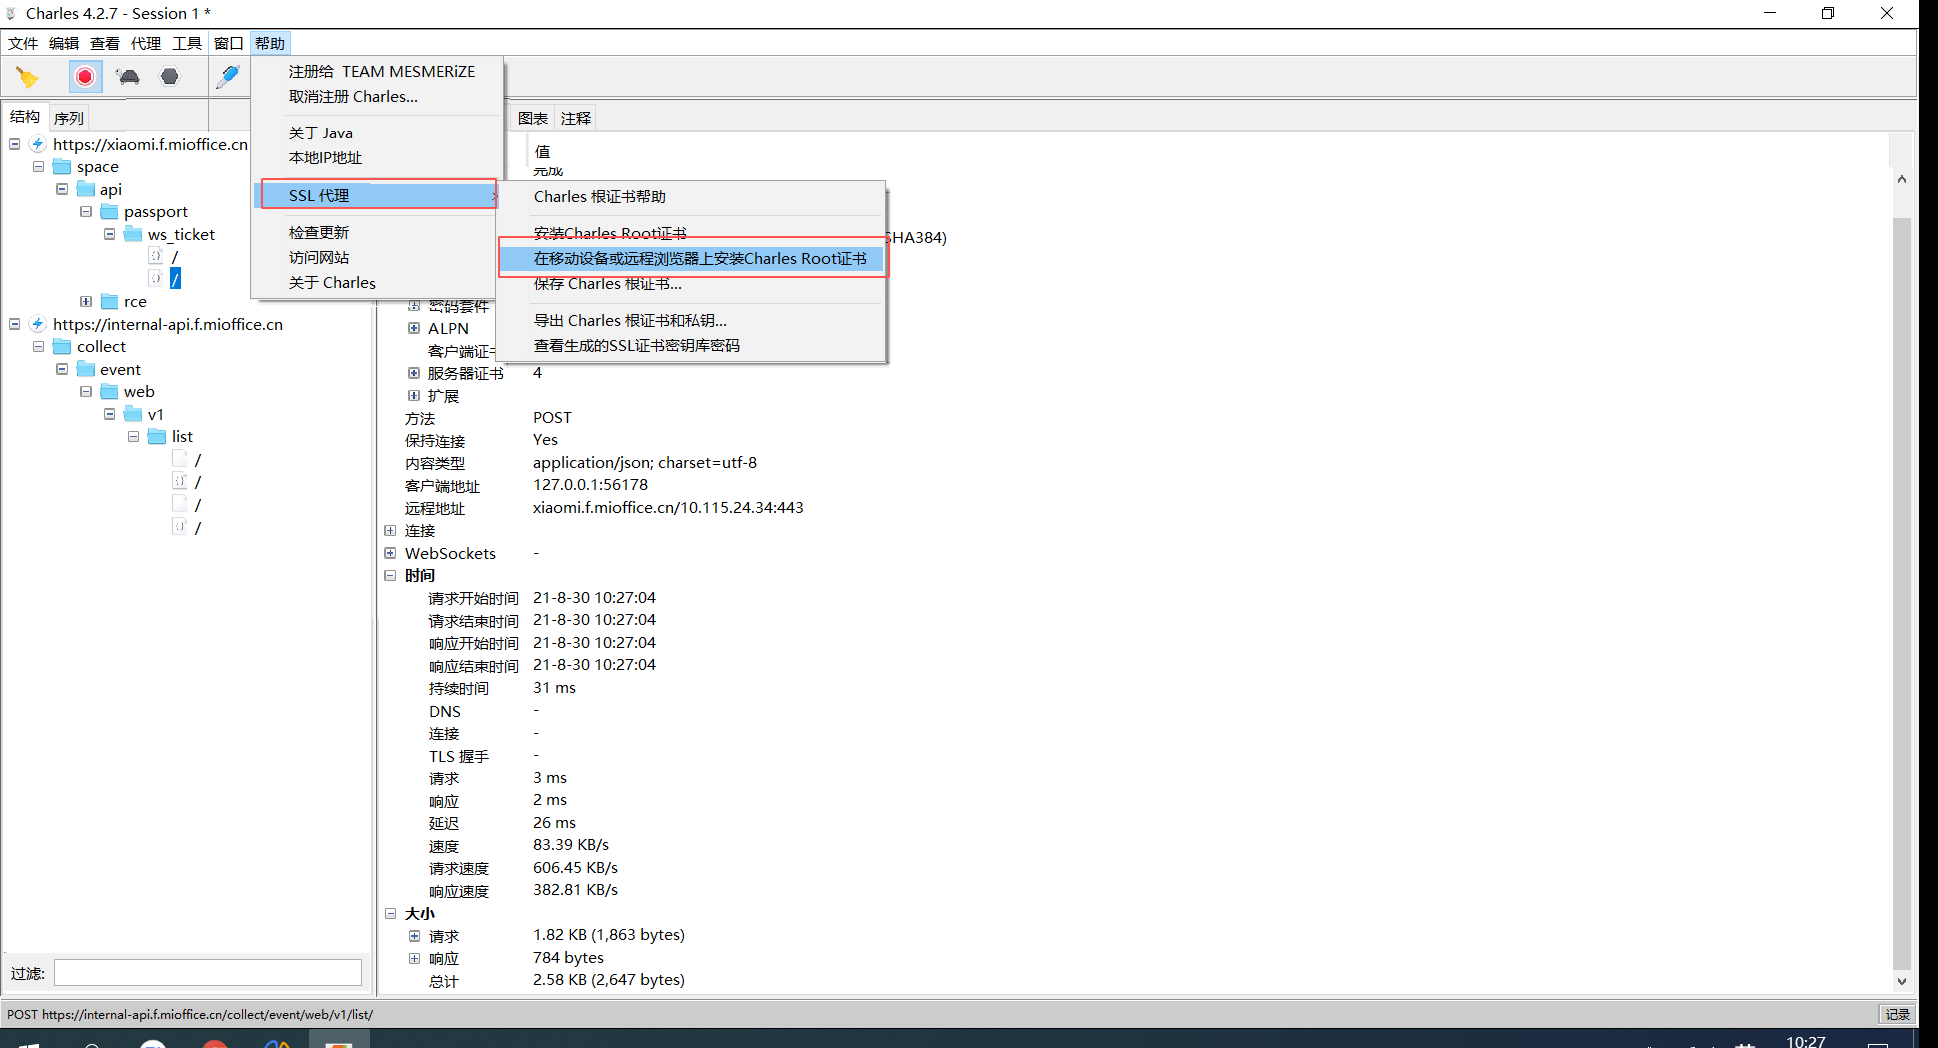Image resolution: width=1938 pixels, height=1048 pixels.
Task: Select the first request under ws_ticket
Action: point(164,256)
